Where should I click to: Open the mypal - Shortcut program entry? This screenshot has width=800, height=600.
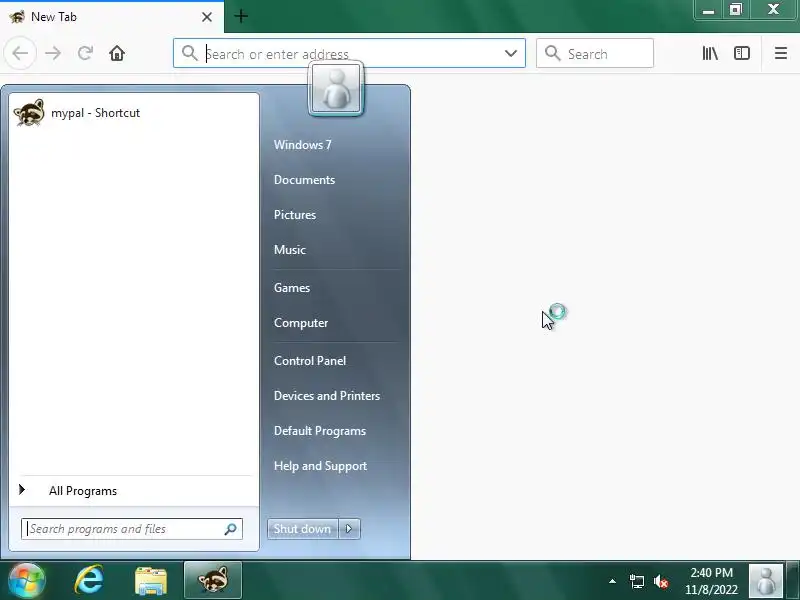point(134,113)
